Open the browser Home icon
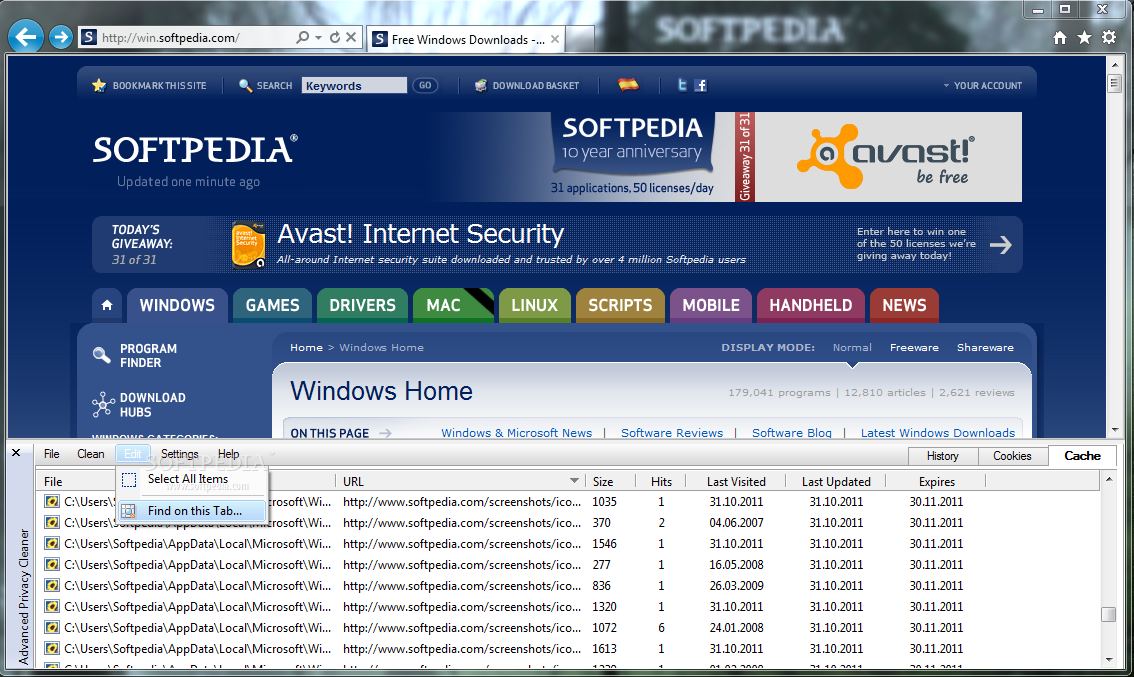Screen dimensions: 1134x677 (x=1060, y=38)
